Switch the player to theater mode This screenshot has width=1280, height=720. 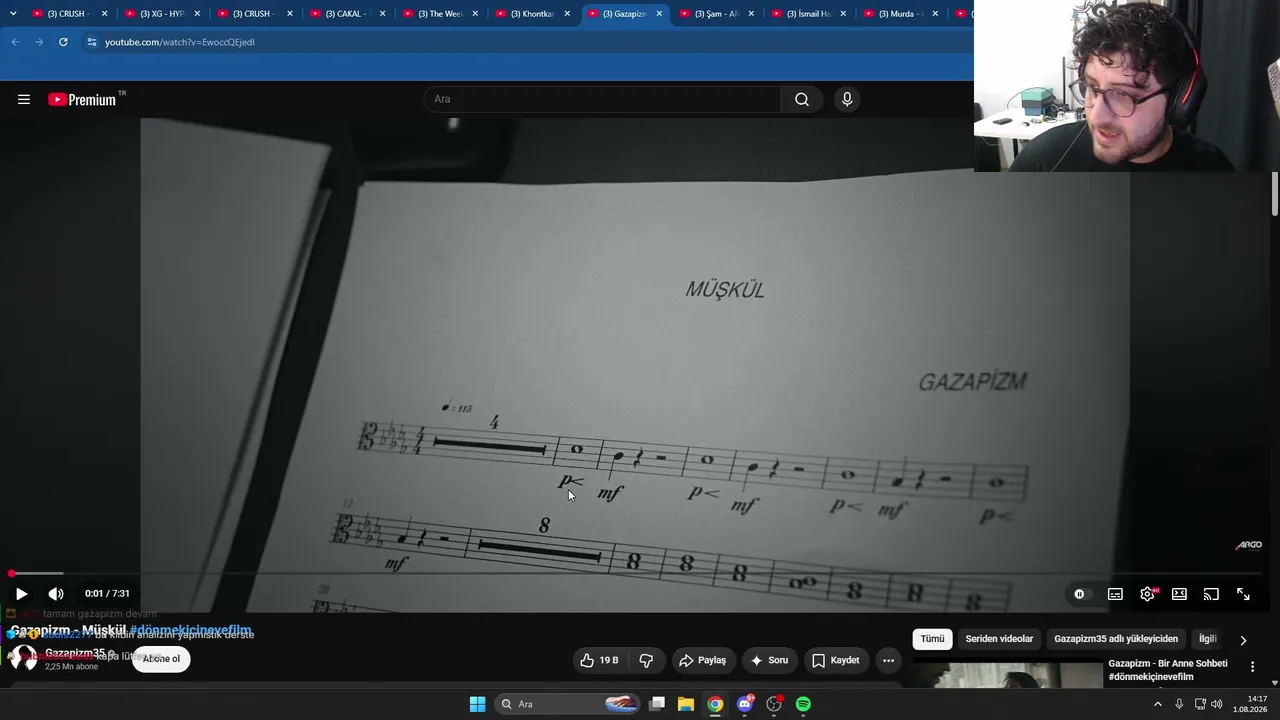coord(1179,594)
